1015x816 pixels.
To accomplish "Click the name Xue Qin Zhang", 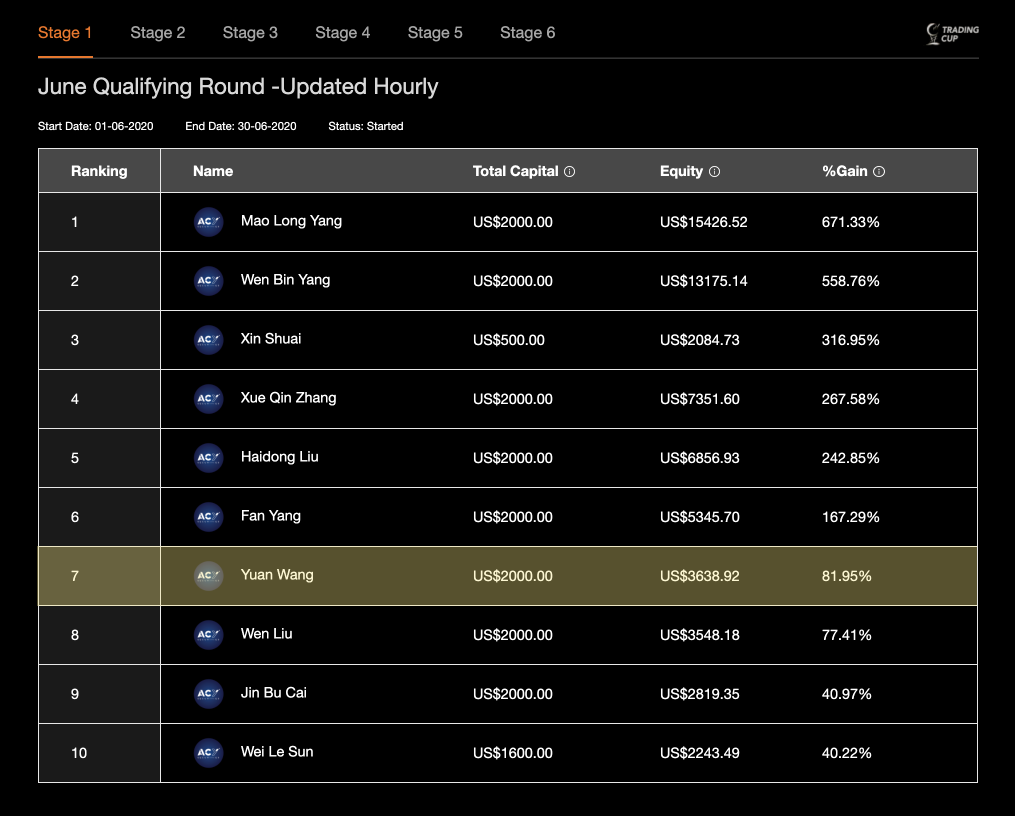I will tap(288, 398).
